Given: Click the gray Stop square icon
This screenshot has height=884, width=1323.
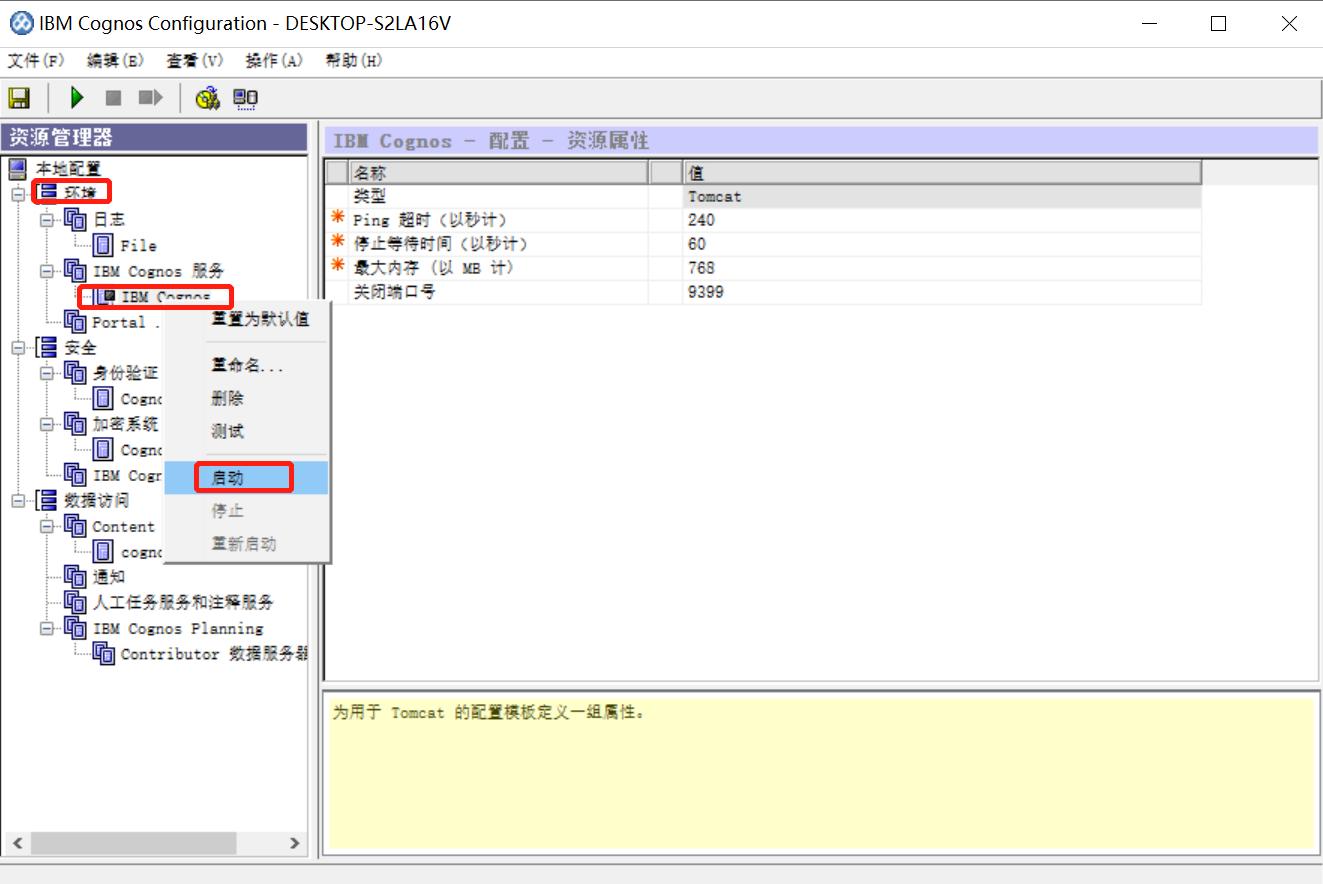Looking at the screenshot, I should [113, 98].
